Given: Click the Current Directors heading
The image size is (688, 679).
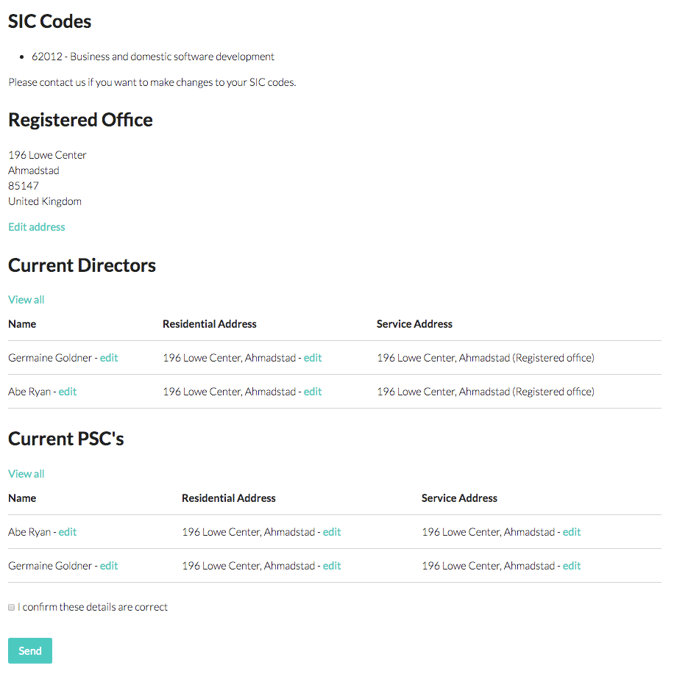Looking at the screenshot, I should coord(82,266).
